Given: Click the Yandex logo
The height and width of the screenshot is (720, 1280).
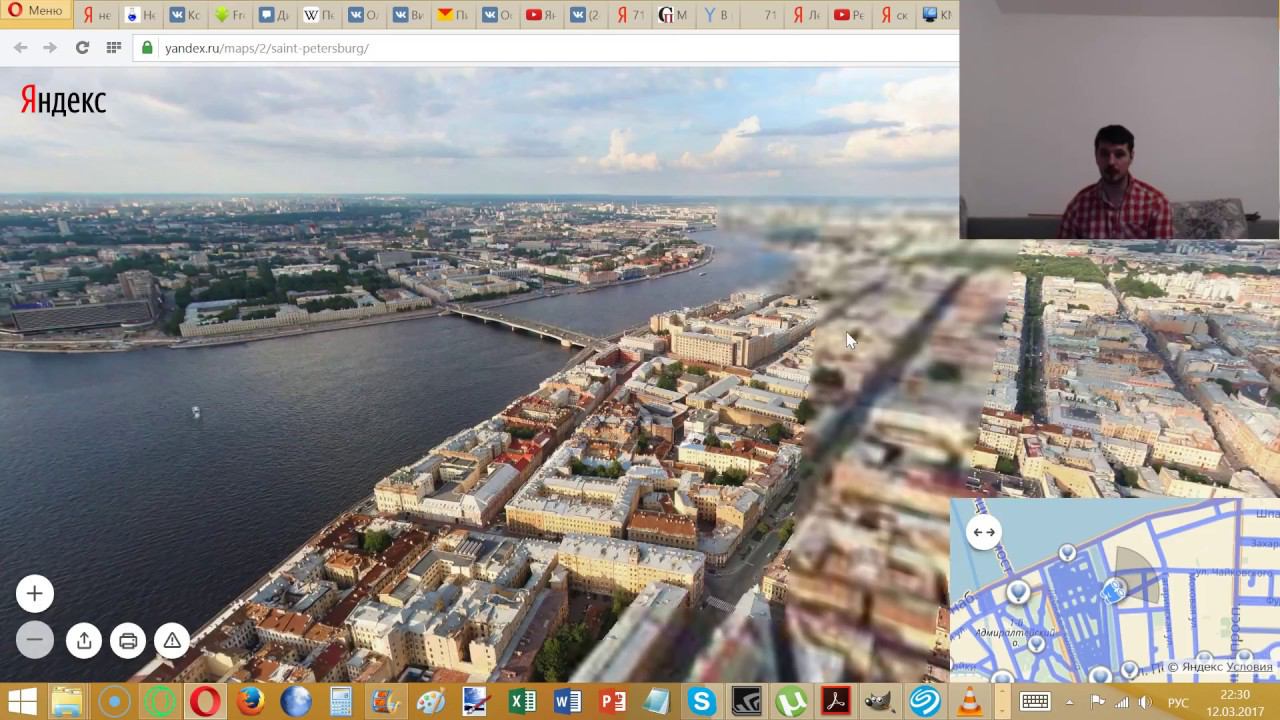Looking at the screenshot, I should click(x=63, y=101).
